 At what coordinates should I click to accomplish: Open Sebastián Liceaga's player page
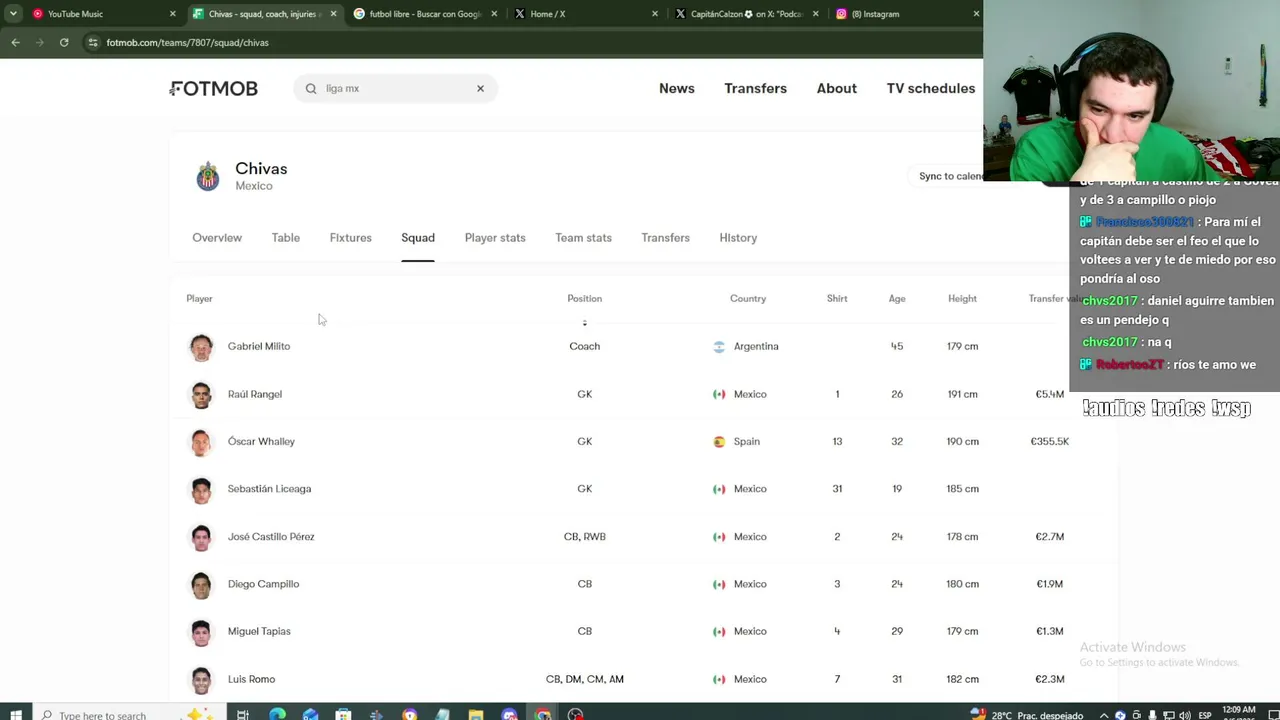coord(269,489)
